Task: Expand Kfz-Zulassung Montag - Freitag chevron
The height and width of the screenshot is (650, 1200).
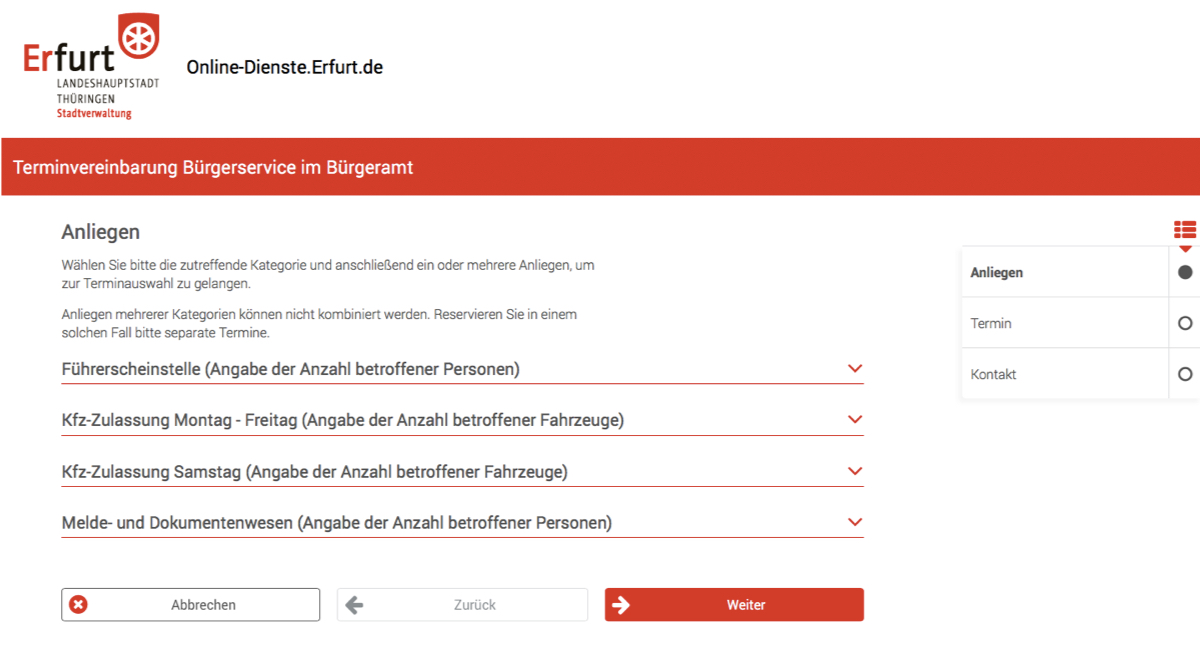Action: (x=855, y=420)
